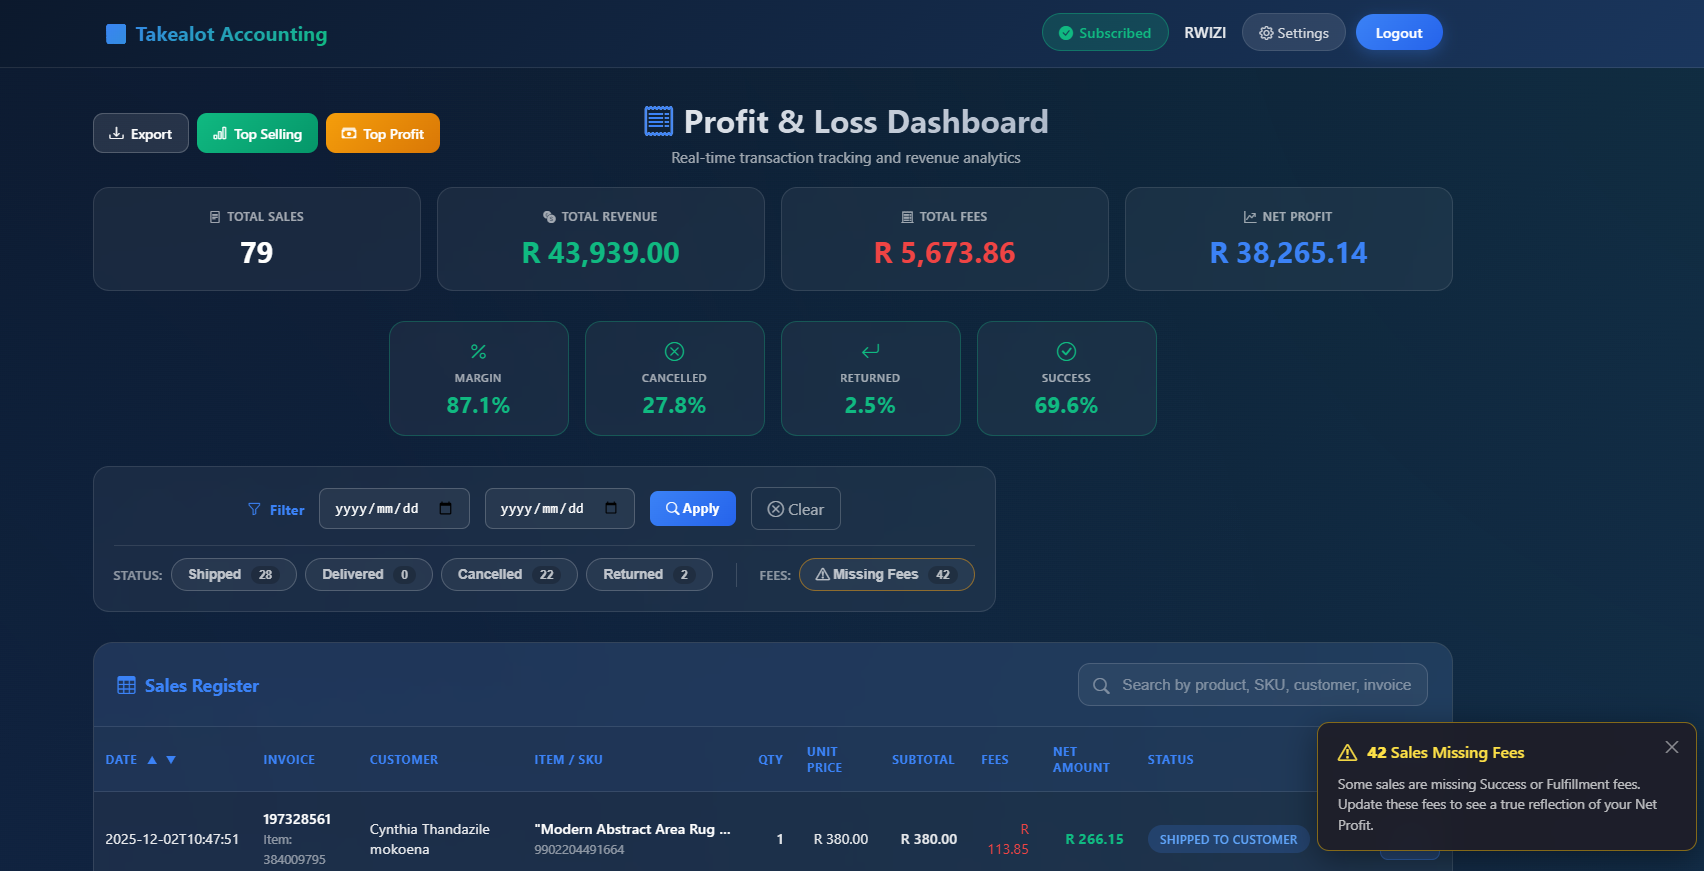1704x871 pixels.
Task: Focus the product, SKU, customer search box
Action: (1252, 685)
